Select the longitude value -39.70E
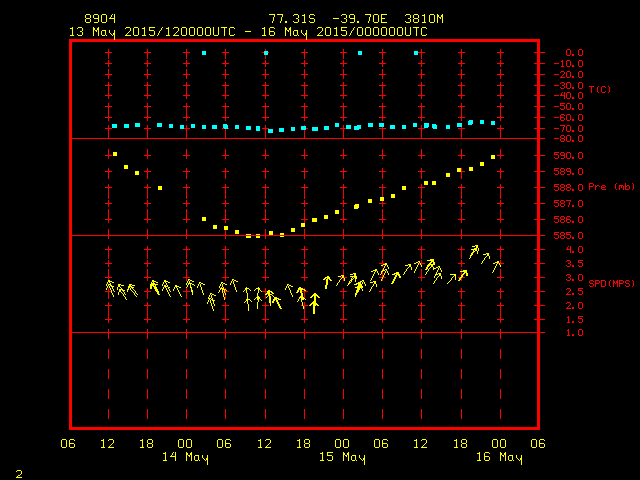The height and width of the screenshot is (480, 640). coord(360,19)
